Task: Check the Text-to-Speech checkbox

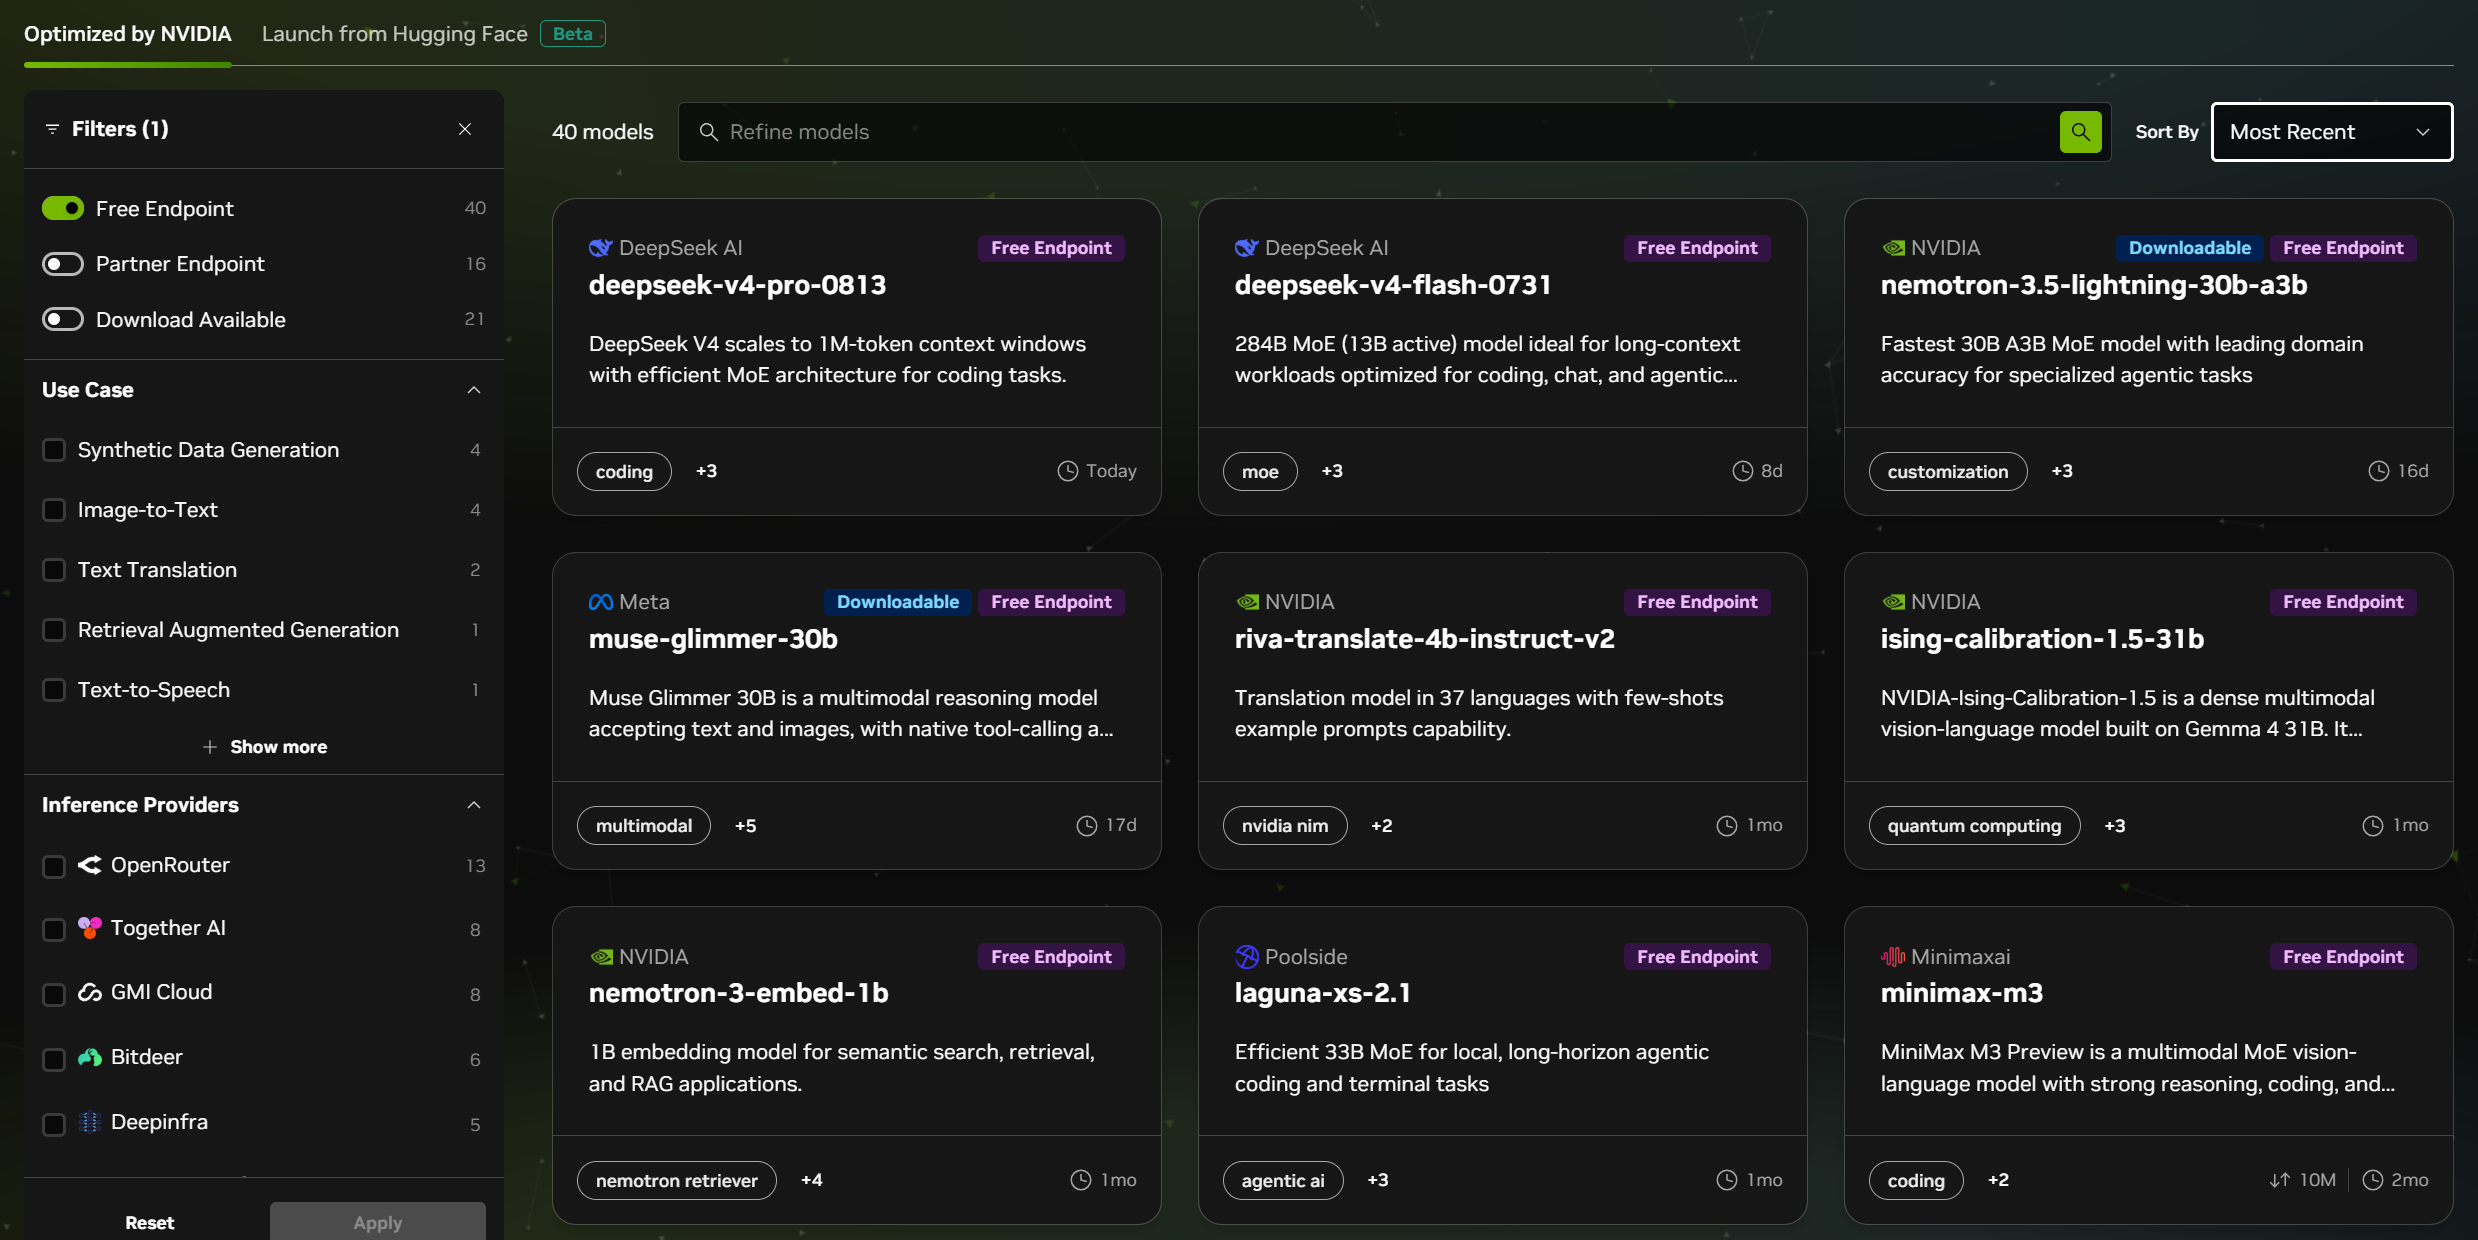Action: tap(54, 690)
